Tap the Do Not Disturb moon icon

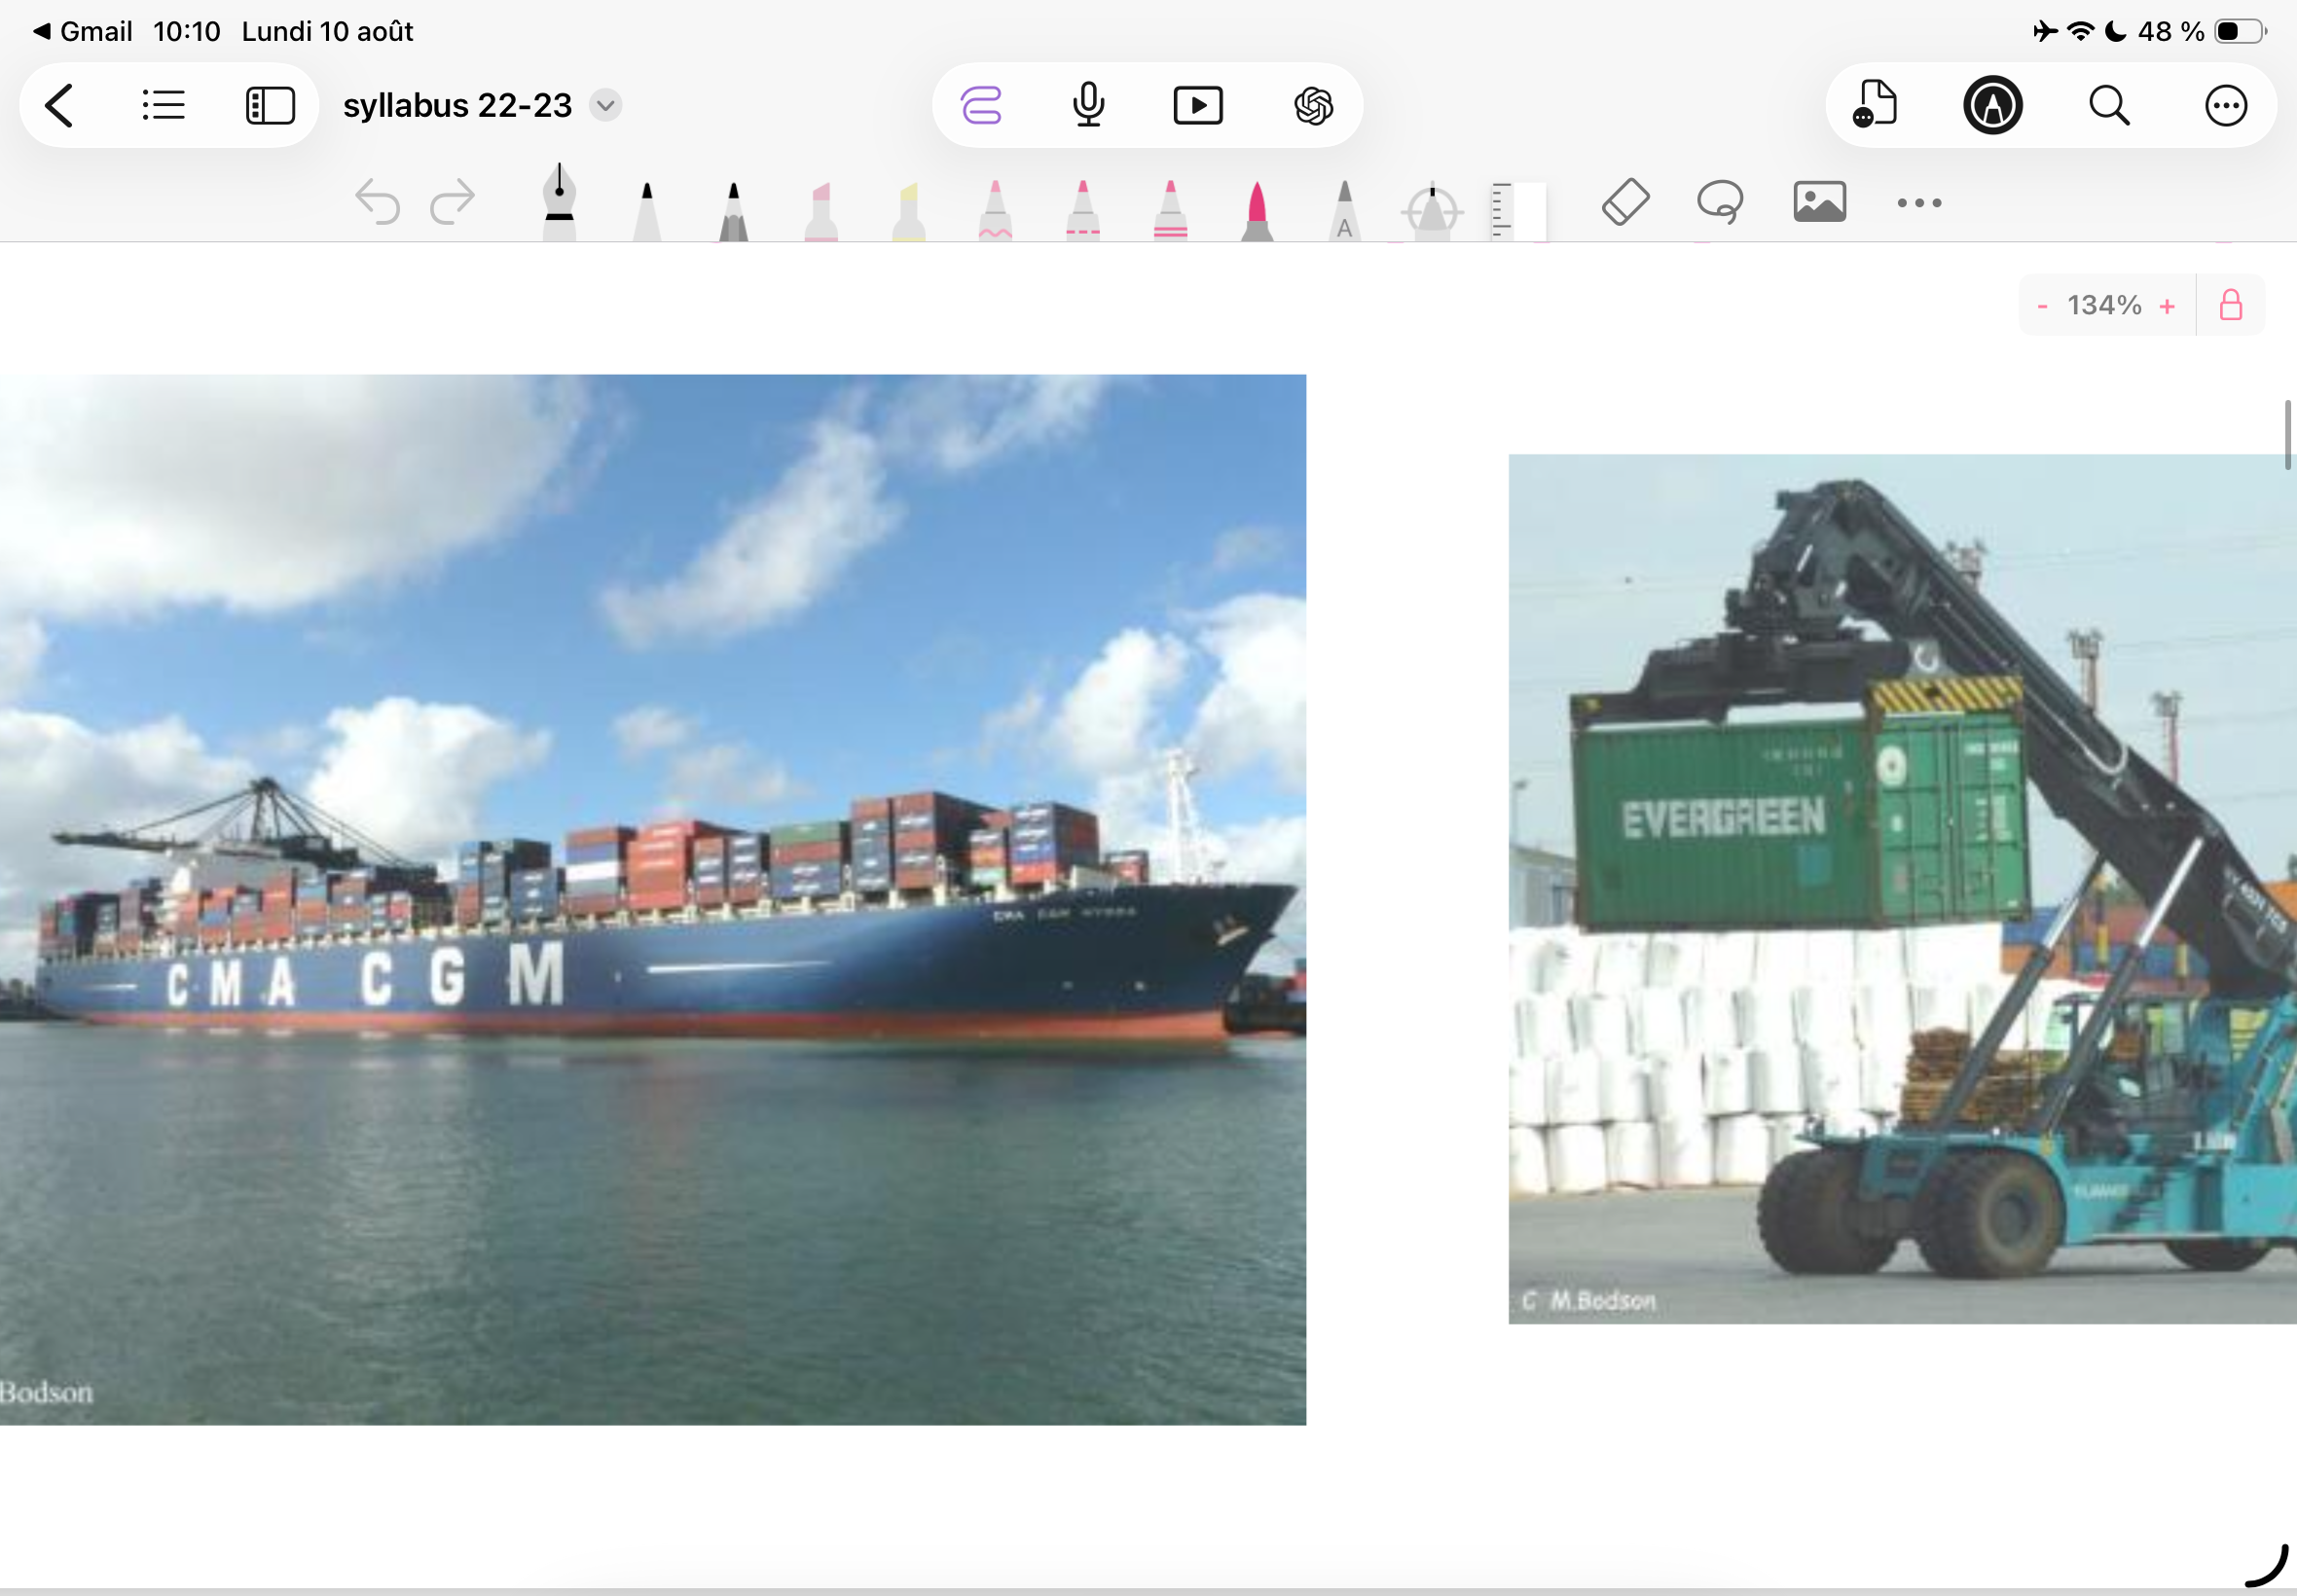pyautogui.click(x=2116, y=31)
